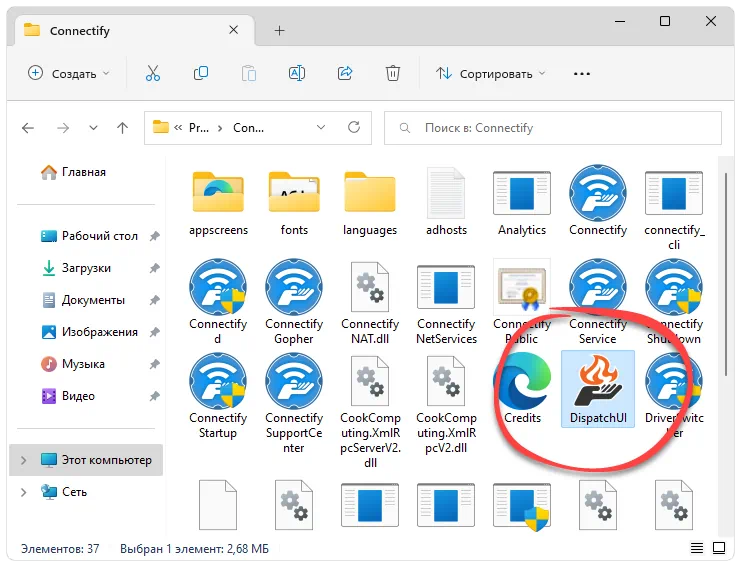
Task: Expand the address bar history dropdown
Action: [x=321, y=128]
